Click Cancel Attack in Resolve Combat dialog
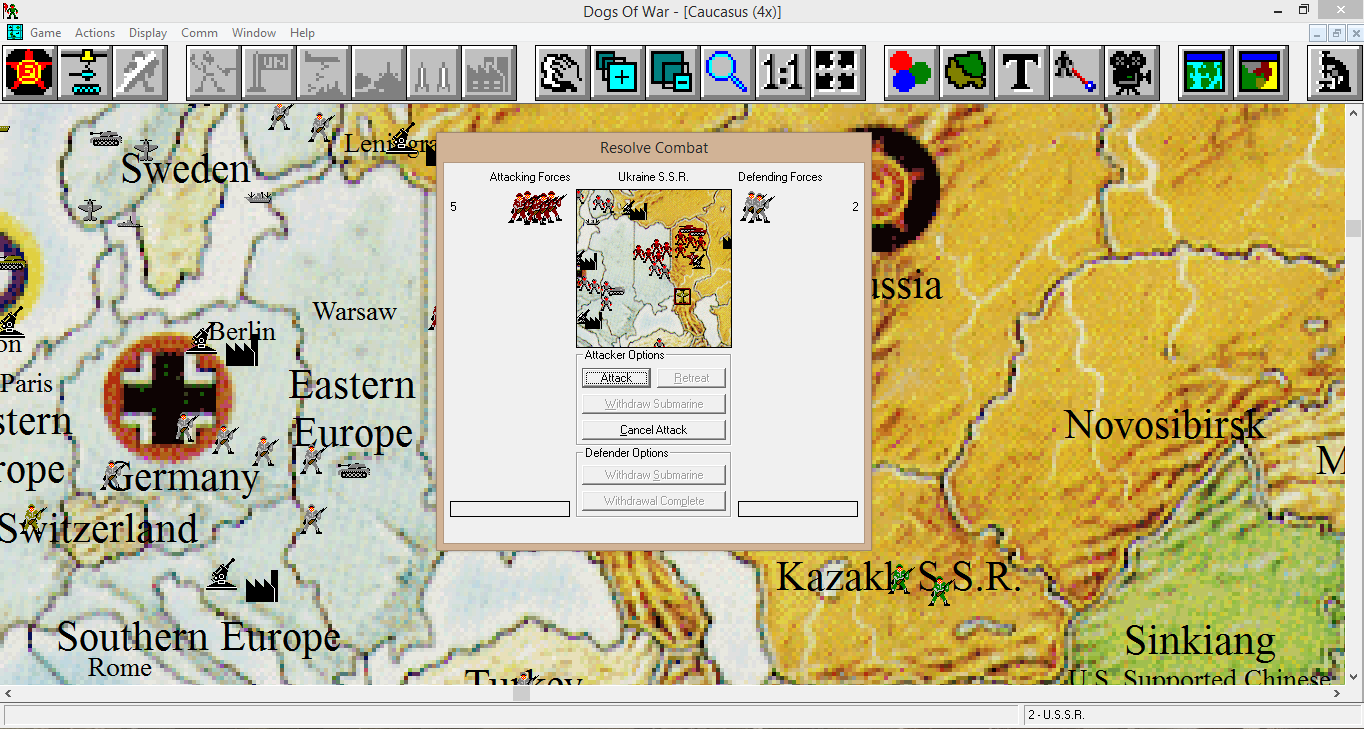The image size is (1364, 729). pos(654,430)
